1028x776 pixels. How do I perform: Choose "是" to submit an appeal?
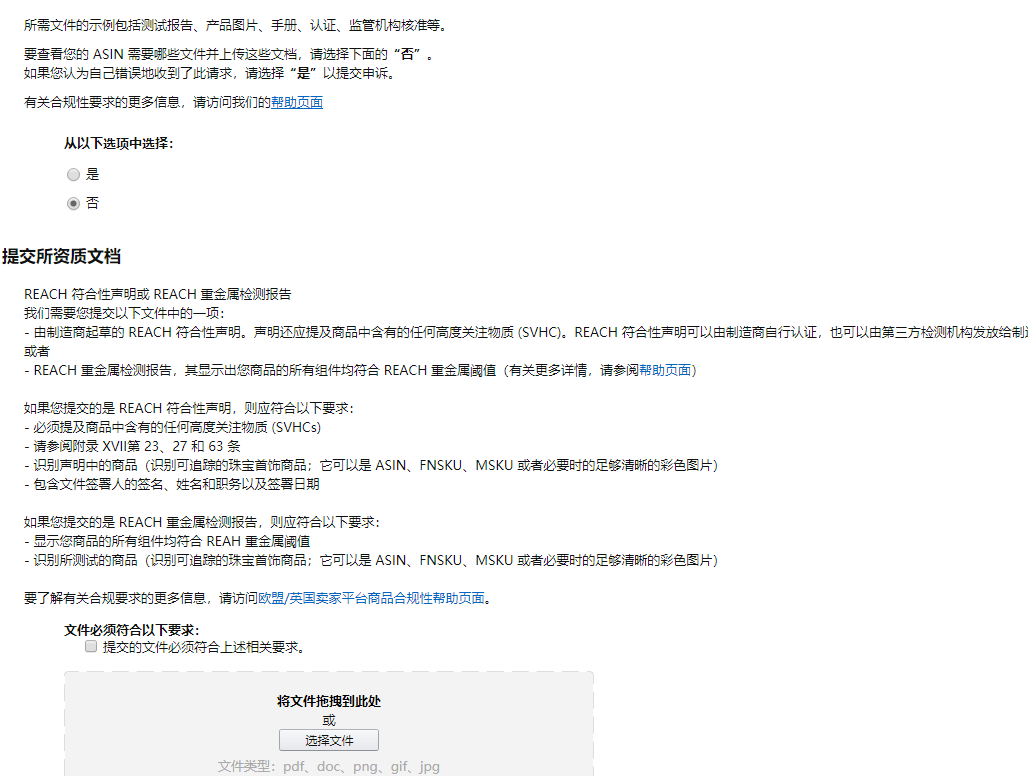tap(73, 173)
